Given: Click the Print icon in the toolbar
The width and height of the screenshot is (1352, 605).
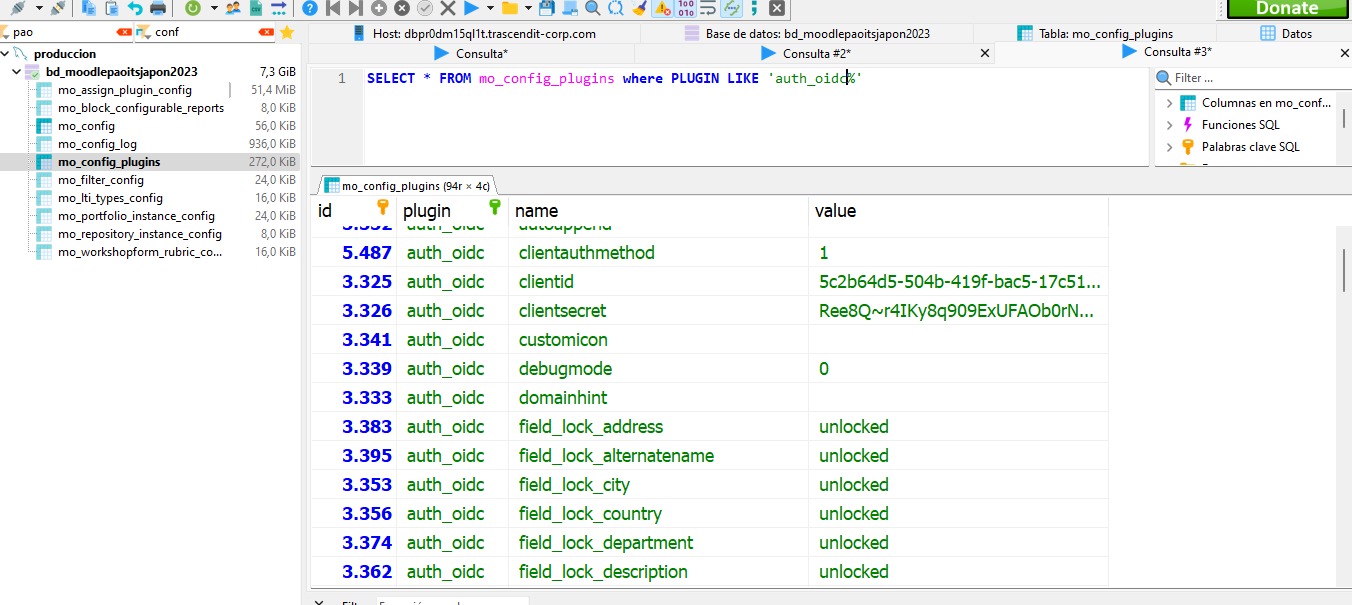Looking at the screenshot, I should pyautogui.click(x=158, y=8).
